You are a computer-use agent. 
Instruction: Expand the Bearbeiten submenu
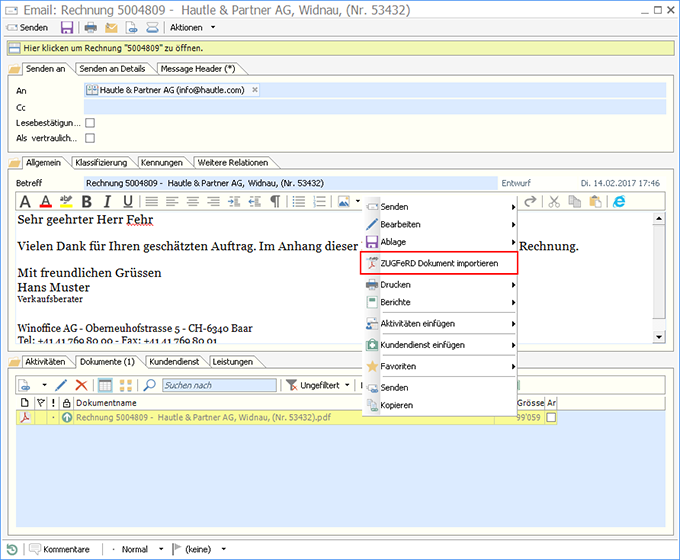[440, 225]
